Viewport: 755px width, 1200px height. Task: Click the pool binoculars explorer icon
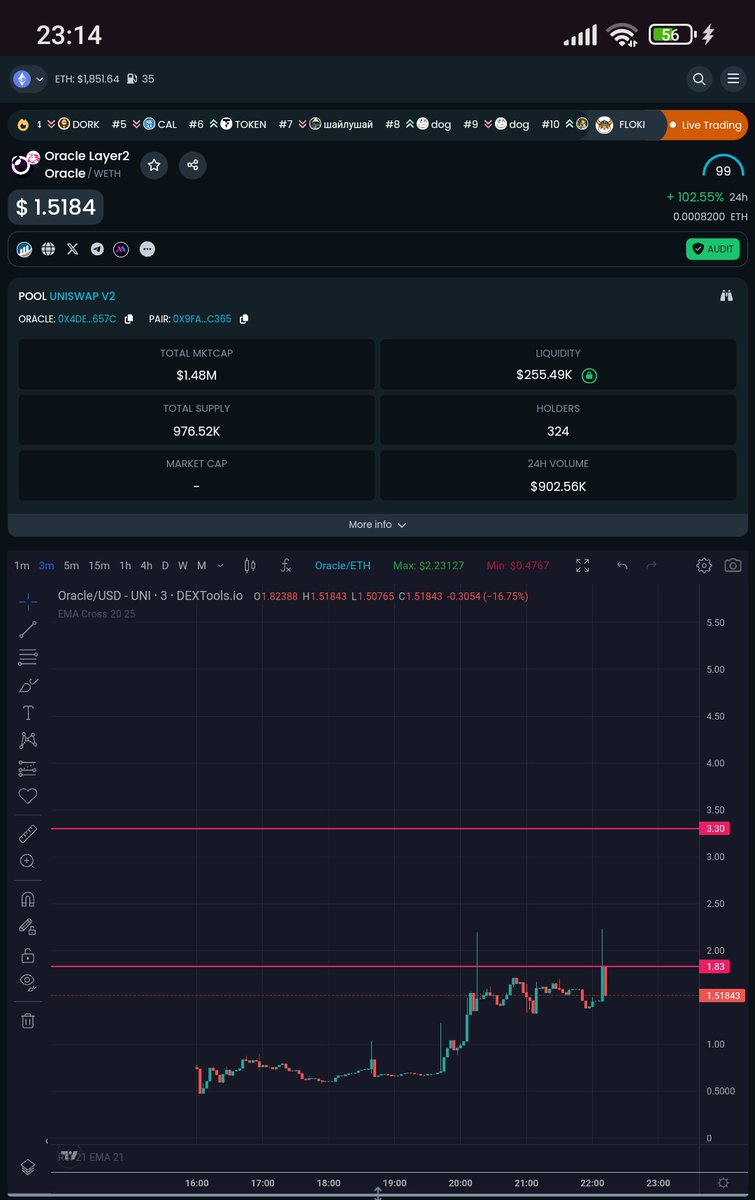tap(727, 296)
